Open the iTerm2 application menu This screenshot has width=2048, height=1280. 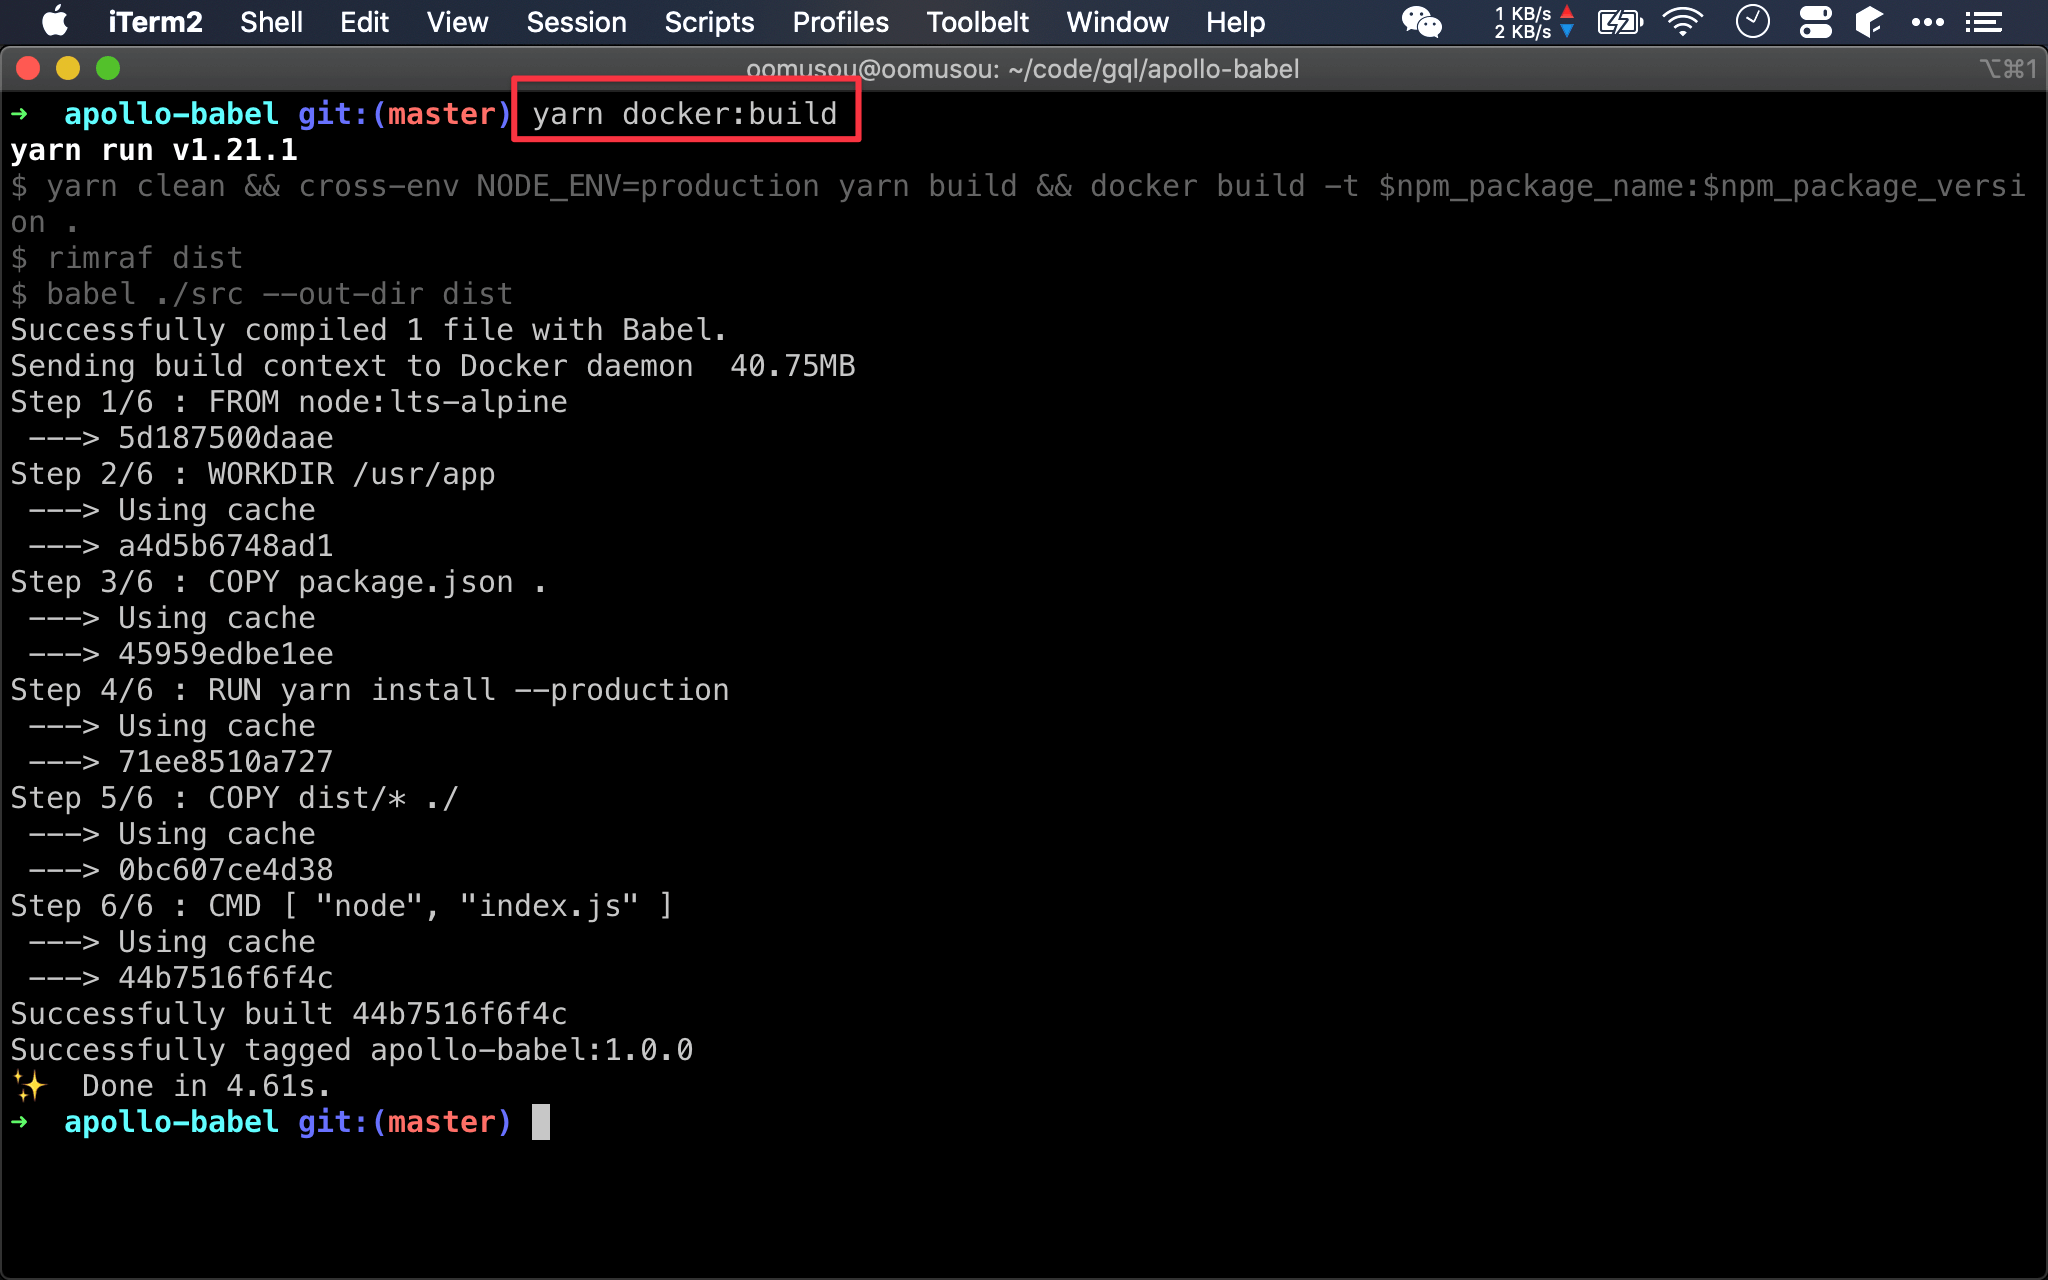[155, 22]
